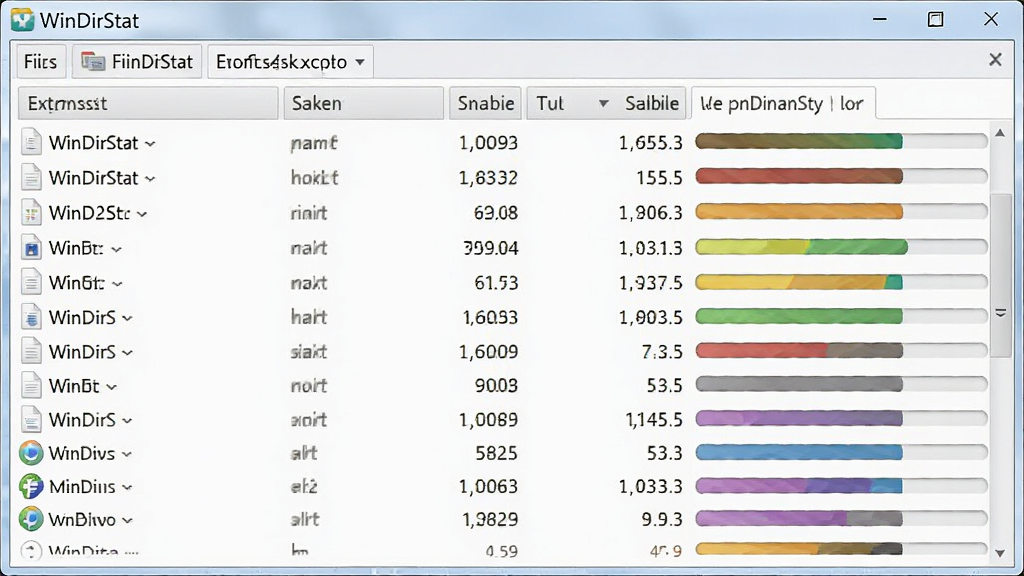The image size is (1024, 576).
Task: Select the value 1,937.5
Action: pyautogui.click(x=650, y=283)
